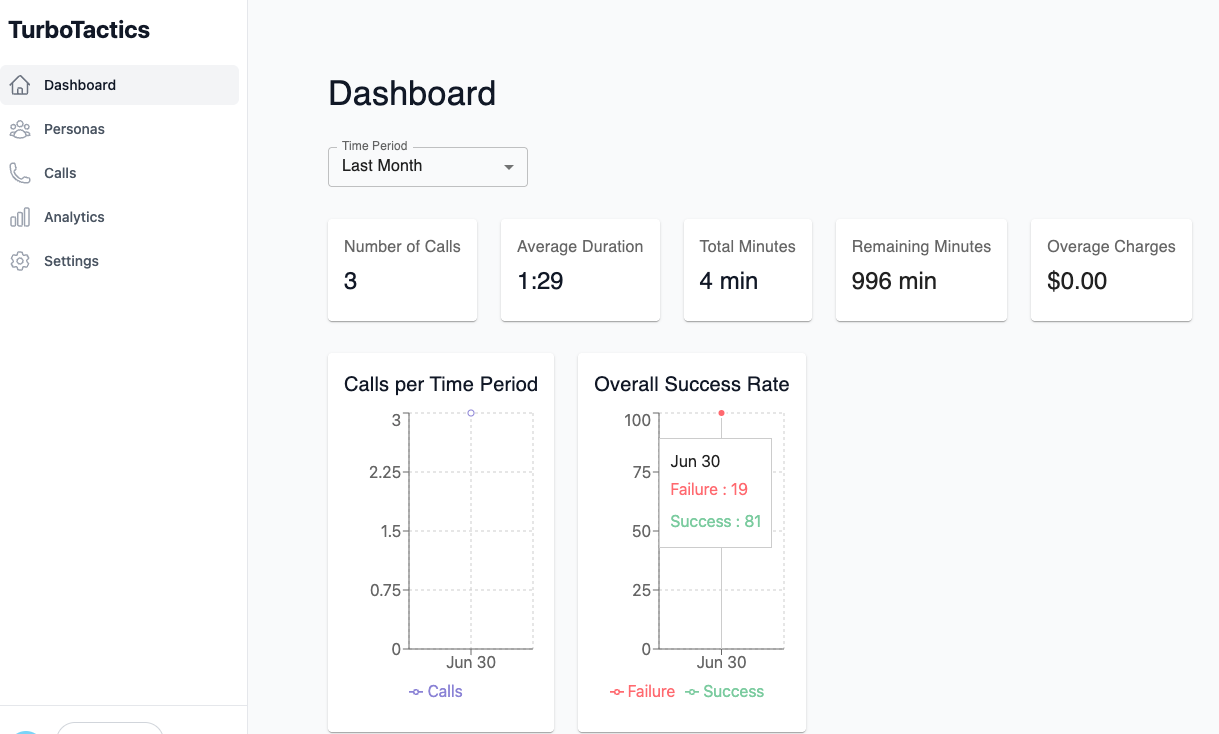Click the 1:29 Average Duration value
The image size is (1219, 734).
coord(540,281)
